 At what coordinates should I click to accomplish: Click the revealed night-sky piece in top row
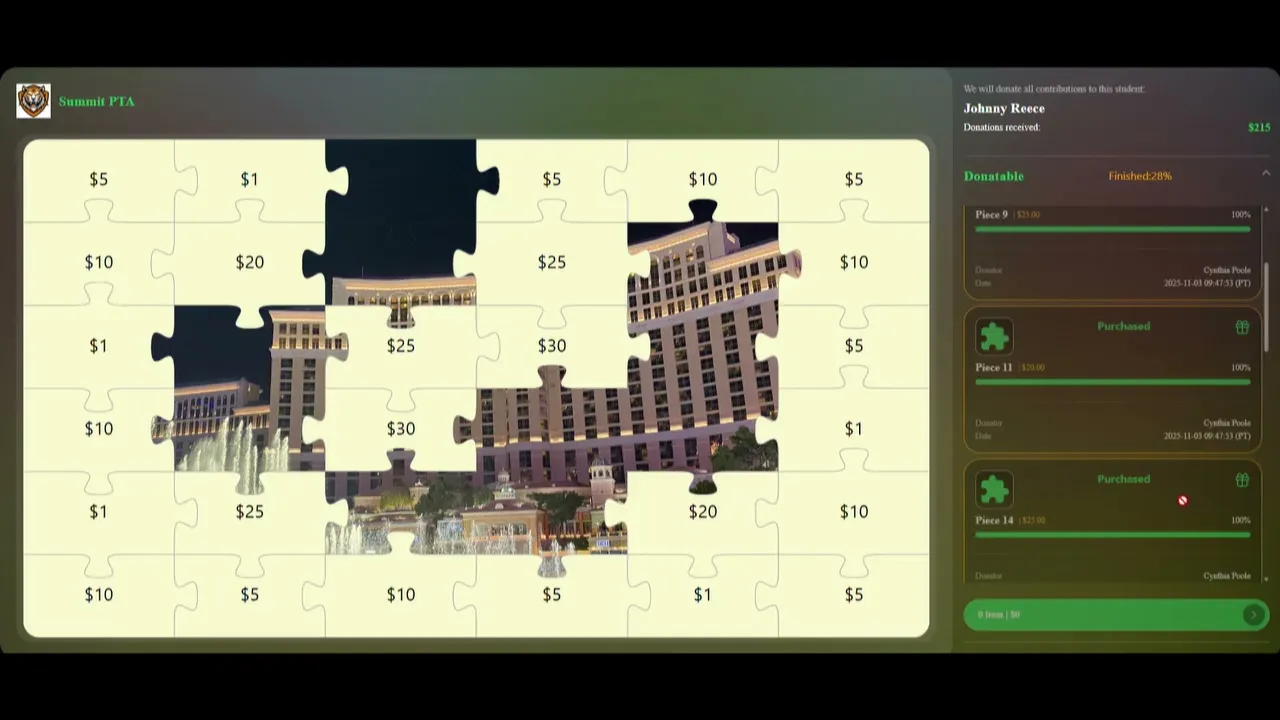400,179
